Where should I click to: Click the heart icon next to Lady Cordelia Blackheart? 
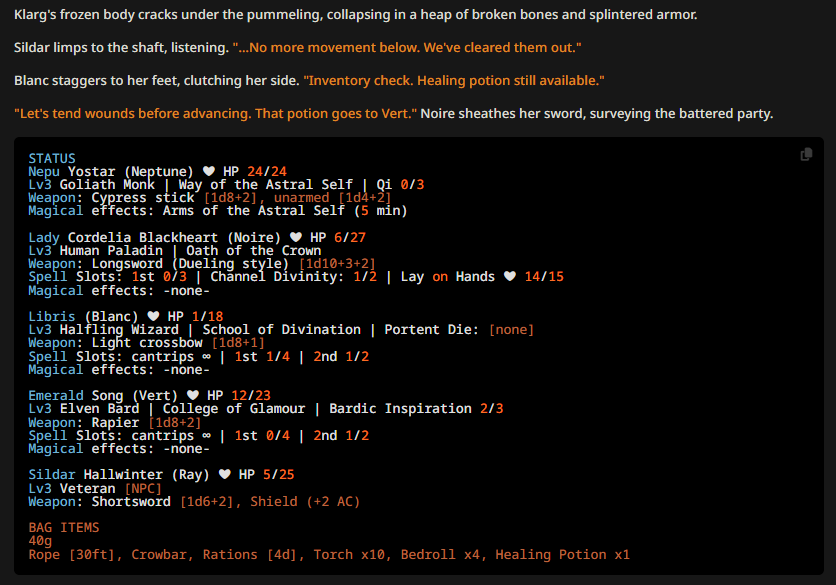296,237
